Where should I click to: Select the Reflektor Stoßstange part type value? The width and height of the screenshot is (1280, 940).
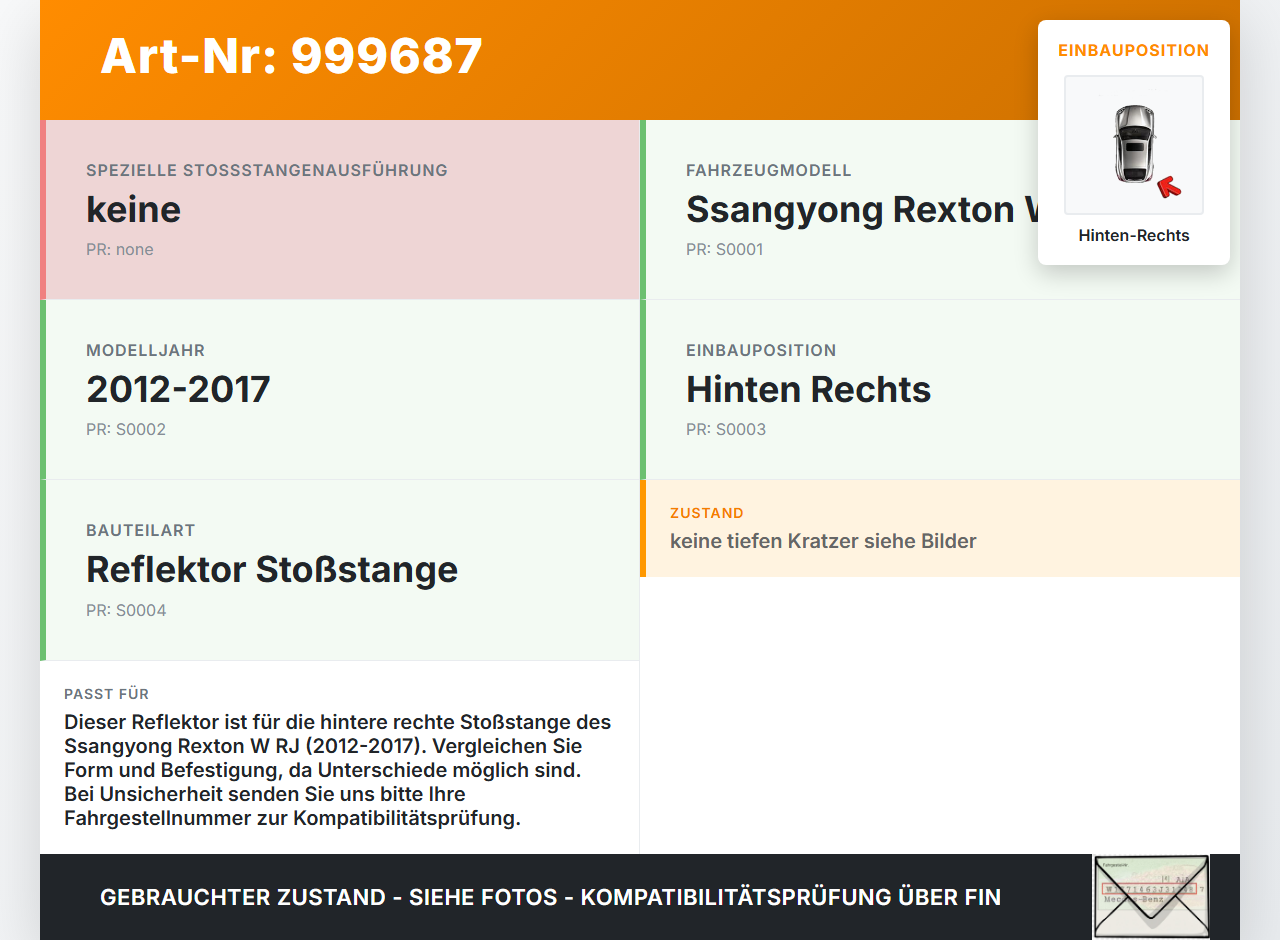272,569
